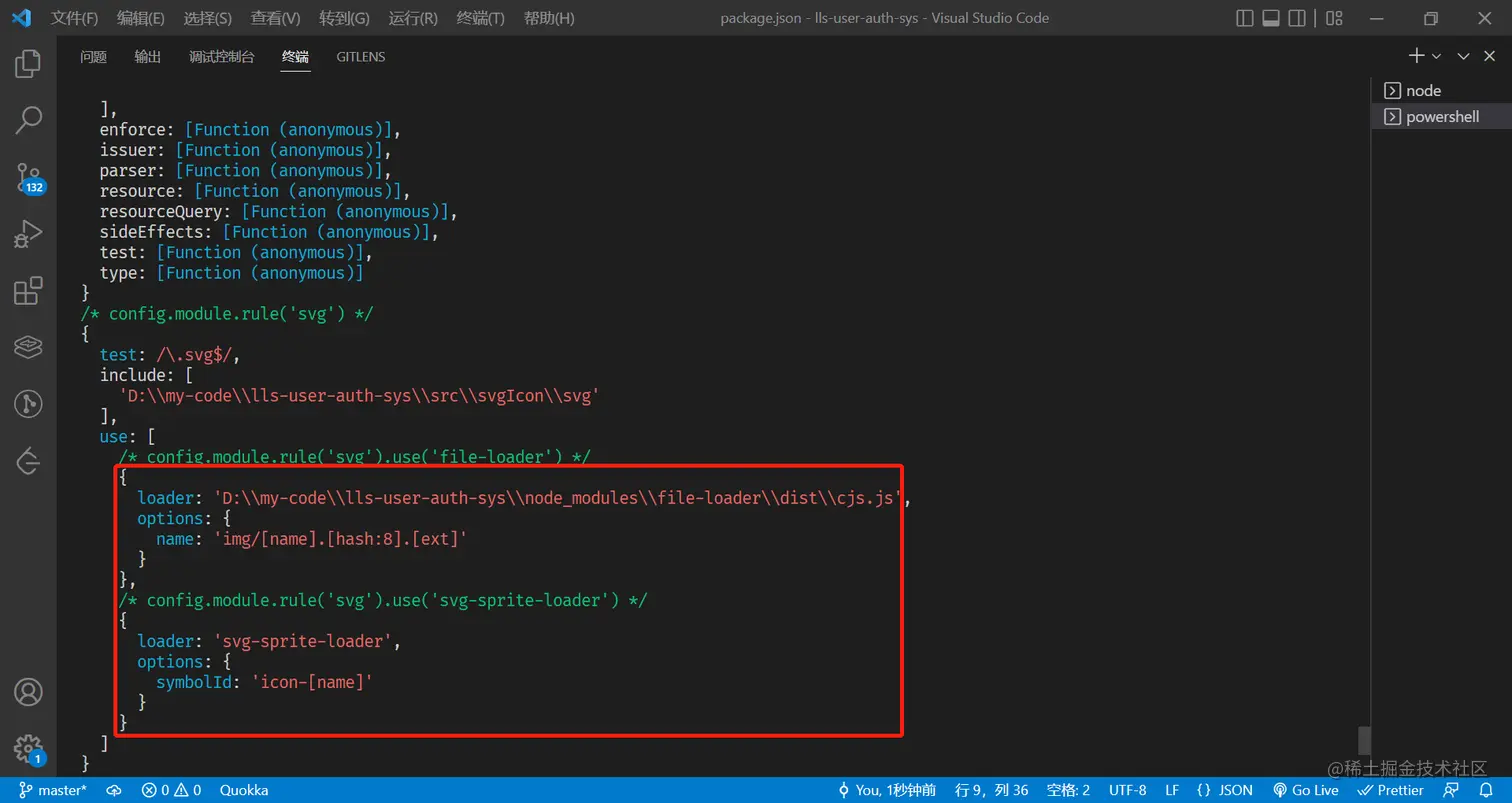Open the Search view in activity bar
Image resolution: width=1512 pixels, height=803 pixels.
28,120
